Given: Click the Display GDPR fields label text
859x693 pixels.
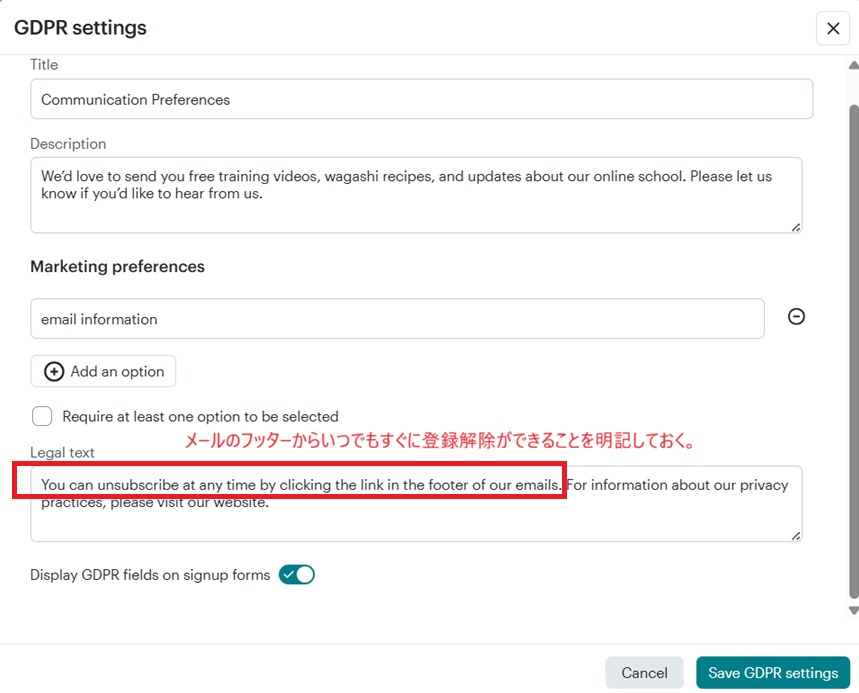Looking at the screenshot, I should (150, 575).
